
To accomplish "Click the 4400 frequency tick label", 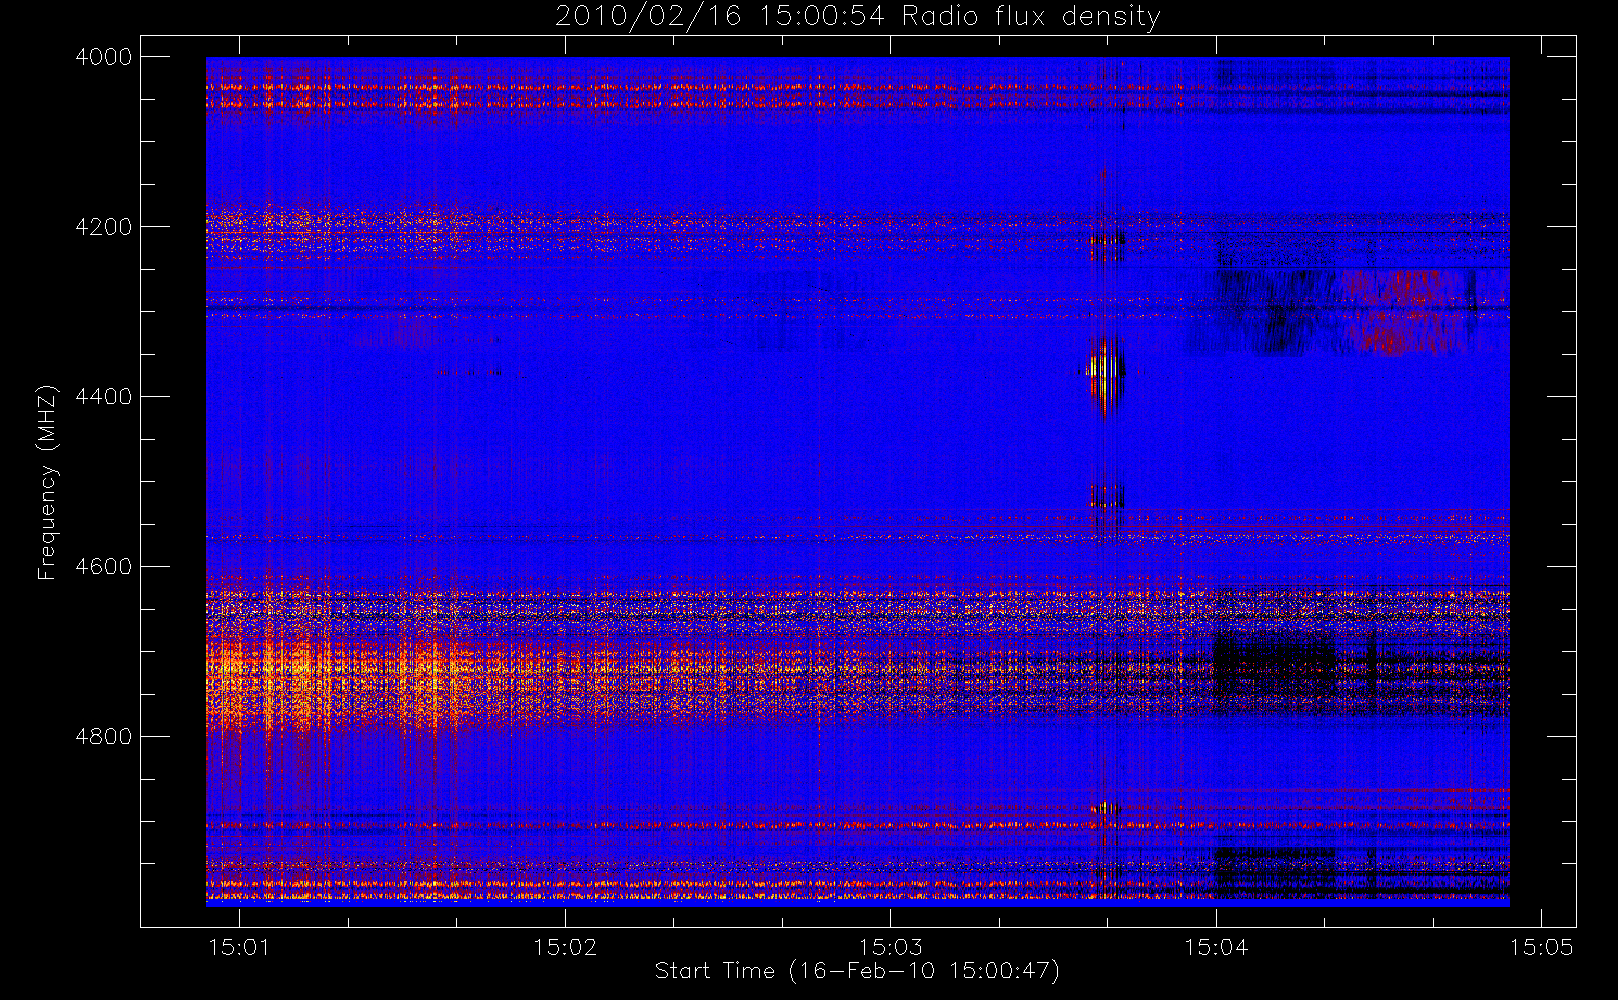I will click(103, 397).
